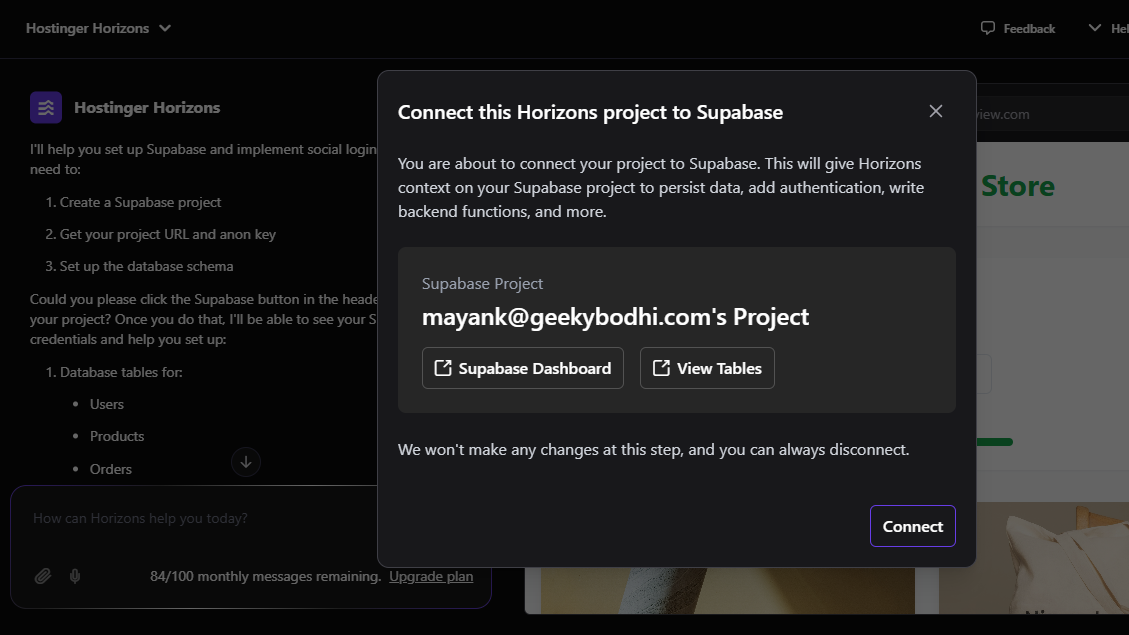The height and width of the screenshot is (635, 1129).
Task: Open the Supabase Dashboard
Action: pyautogui.click(x=522, y=368)
